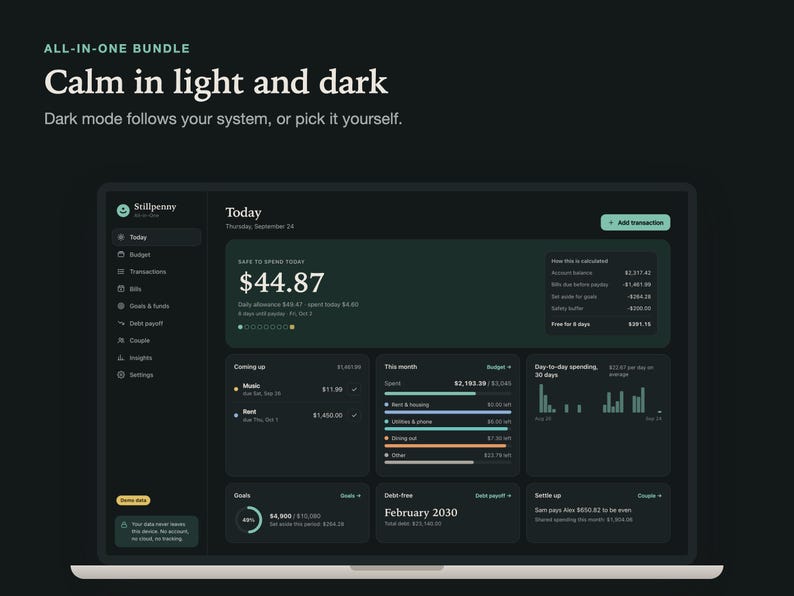The height and width of the screenshot is (596, 794).
Task: Follow the Budget link in This month
Action: pyautogui.click(x=499, y=367)
